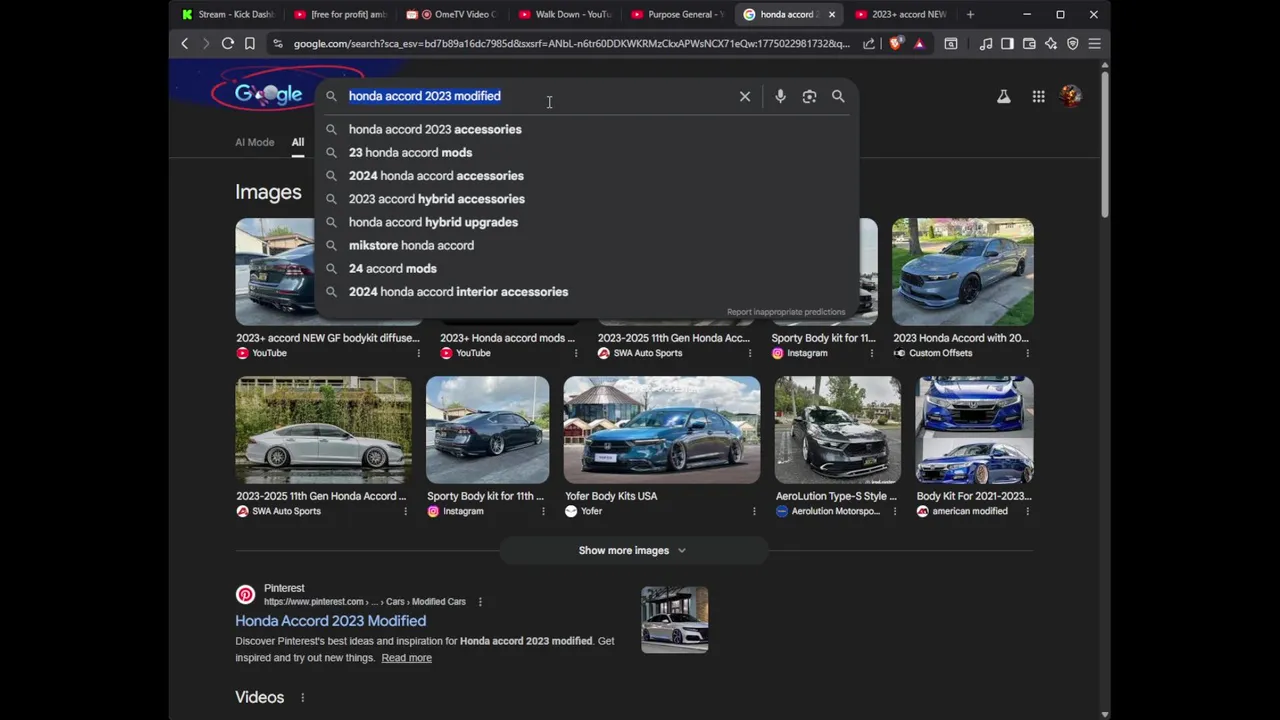Switch to the Walk Down - YouTube tab

pos(565,14)
